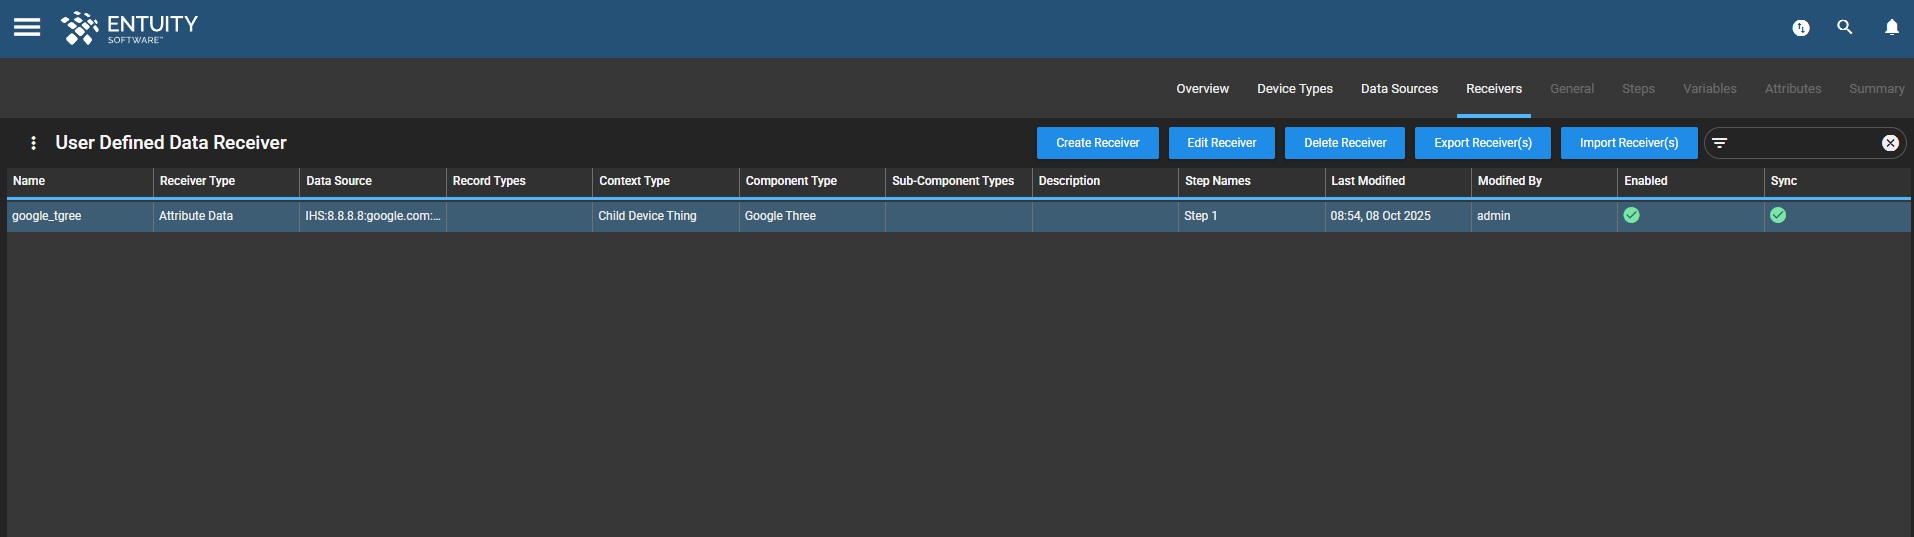Click Export Receiver(s)

pos(1482,143)
